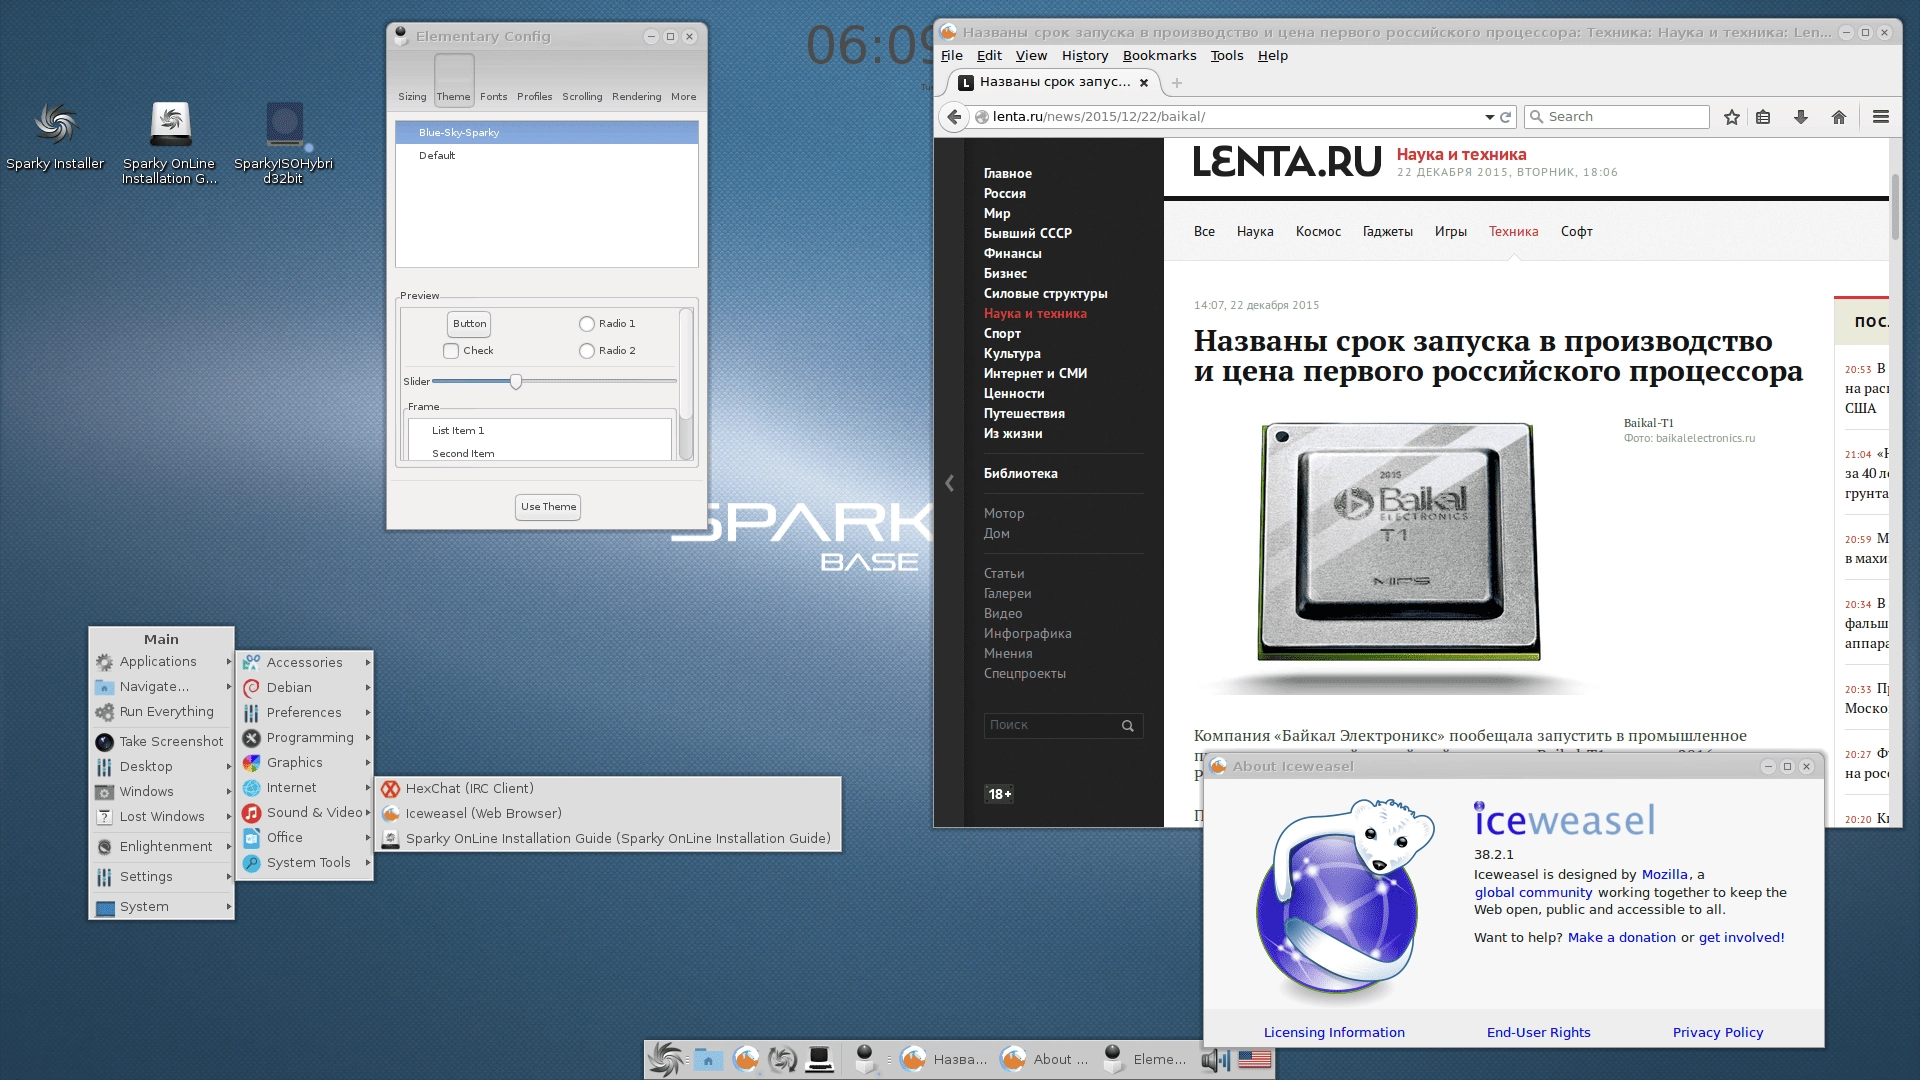Switch to Sizing tab in Elementary Config
1920x1080 pixels.
[412, 80]
